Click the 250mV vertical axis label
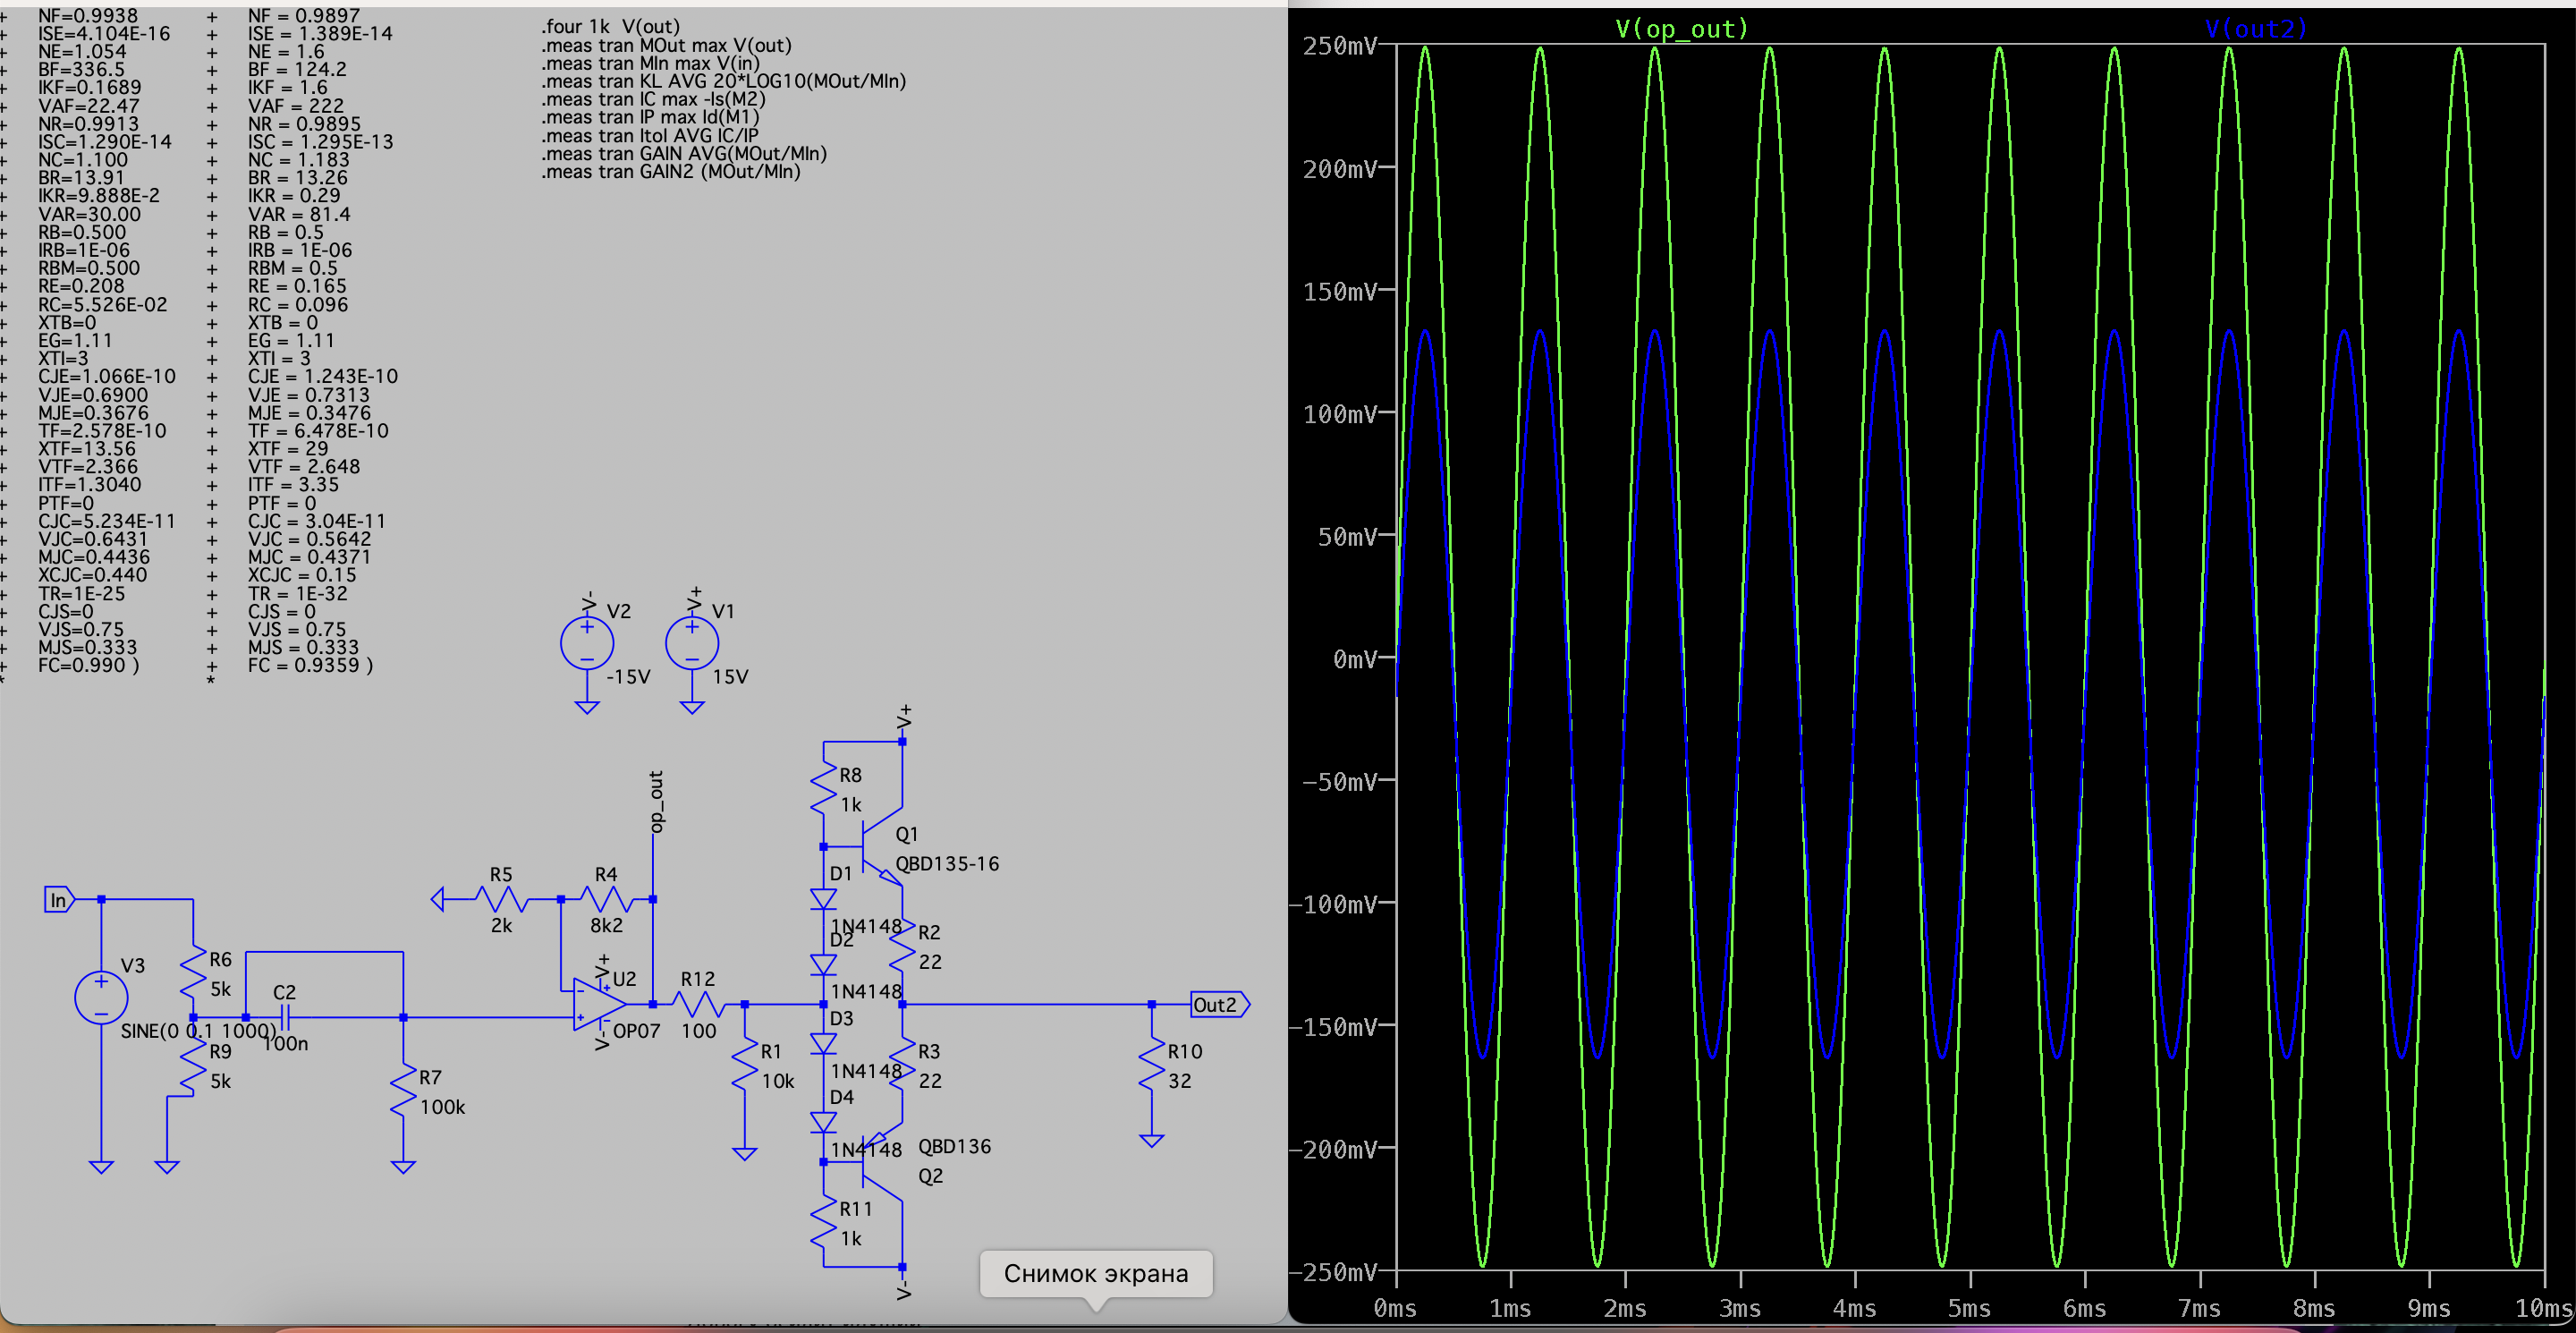 1338,46
